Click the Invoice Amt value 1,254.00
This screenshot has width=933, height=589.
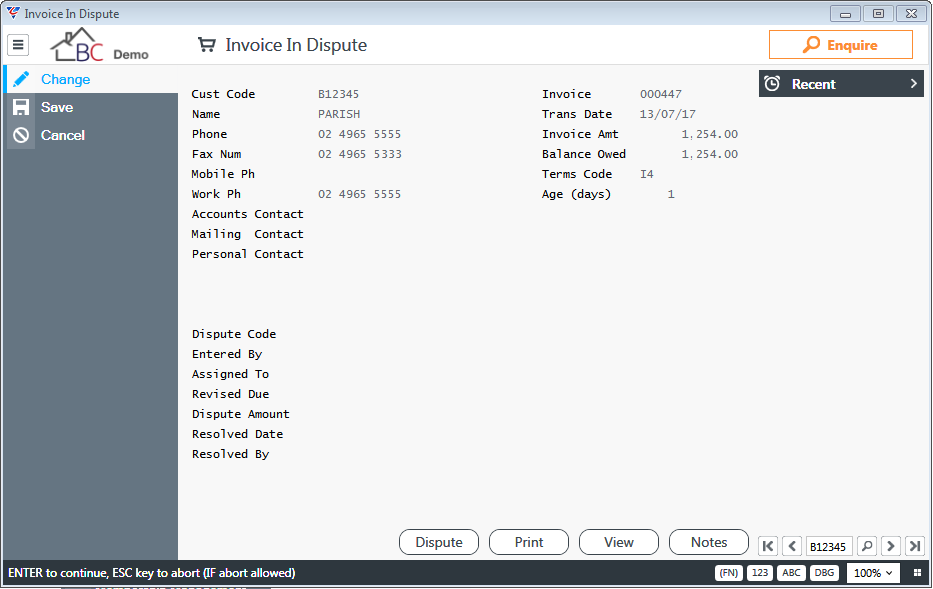[709, 134]
